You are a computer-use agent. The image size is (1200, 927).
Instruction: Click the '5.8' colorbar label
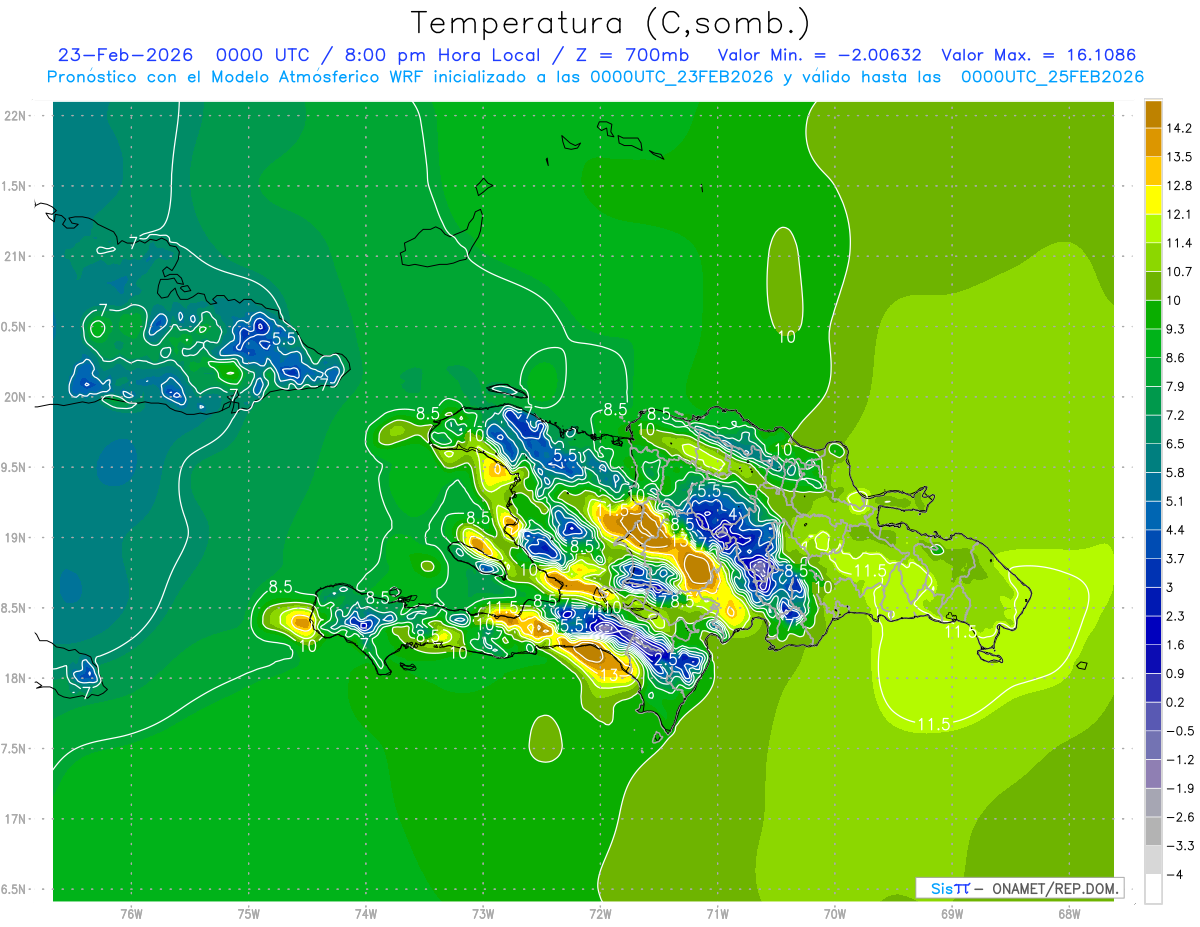1176,473
